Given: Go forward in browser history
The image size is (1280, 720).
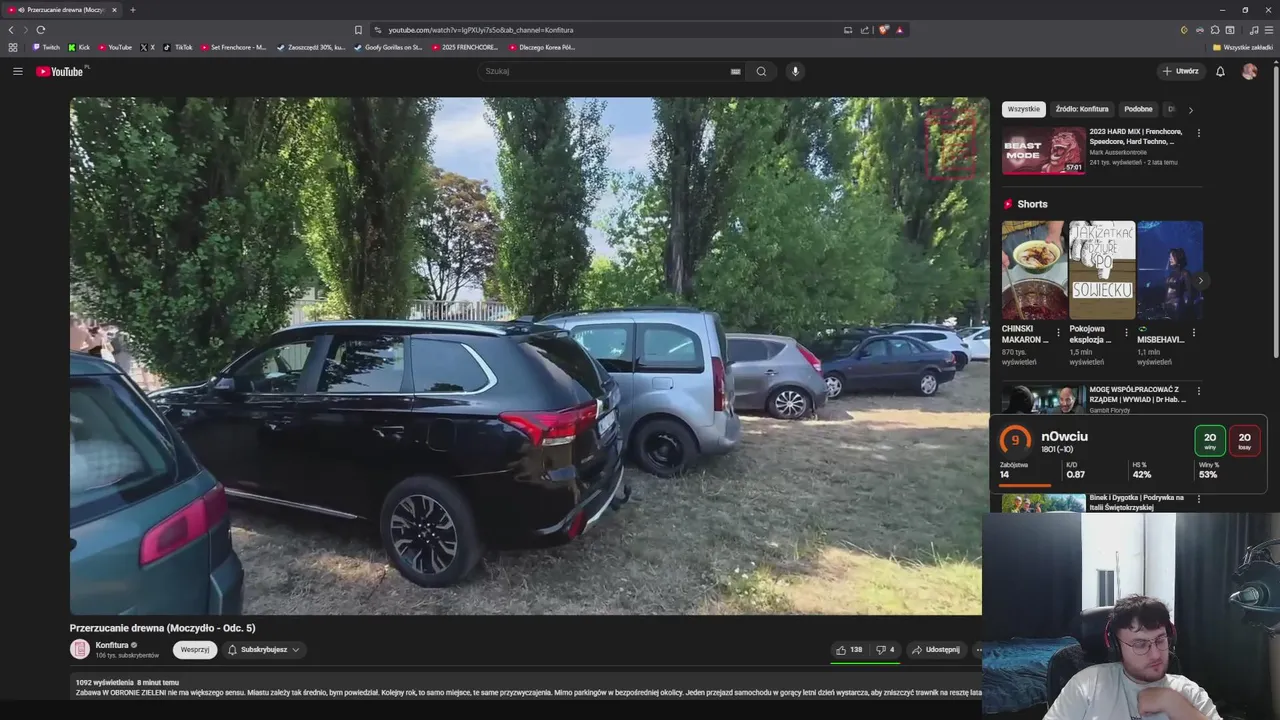Looking at the screenshot, I should (x=25, y=30).
